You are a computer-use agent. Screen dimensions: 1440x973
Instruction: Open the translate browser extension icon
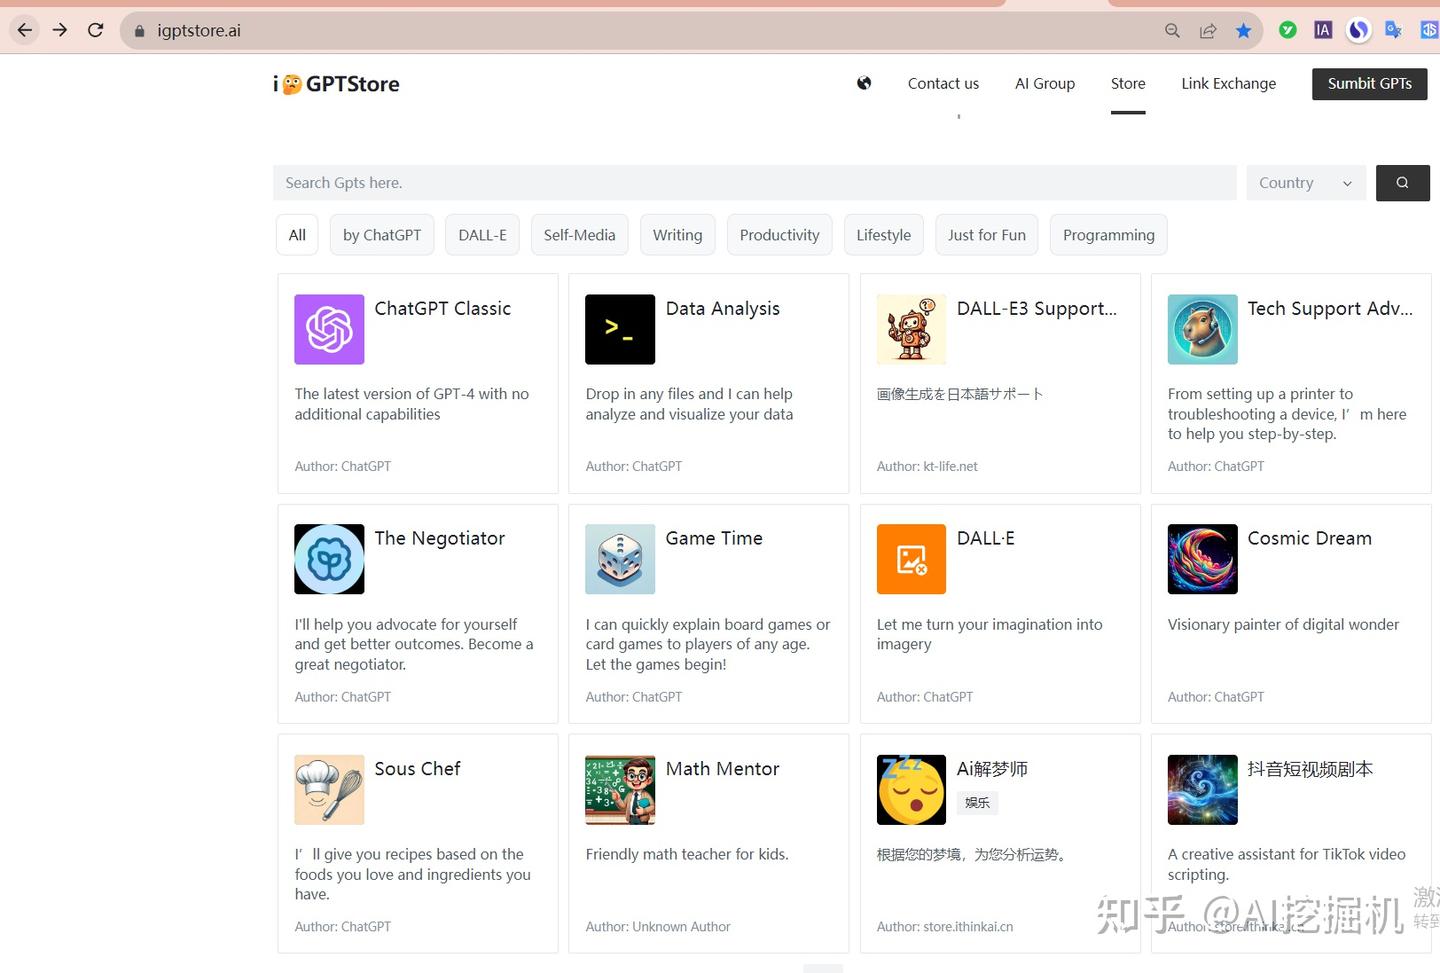(1393, 30)
